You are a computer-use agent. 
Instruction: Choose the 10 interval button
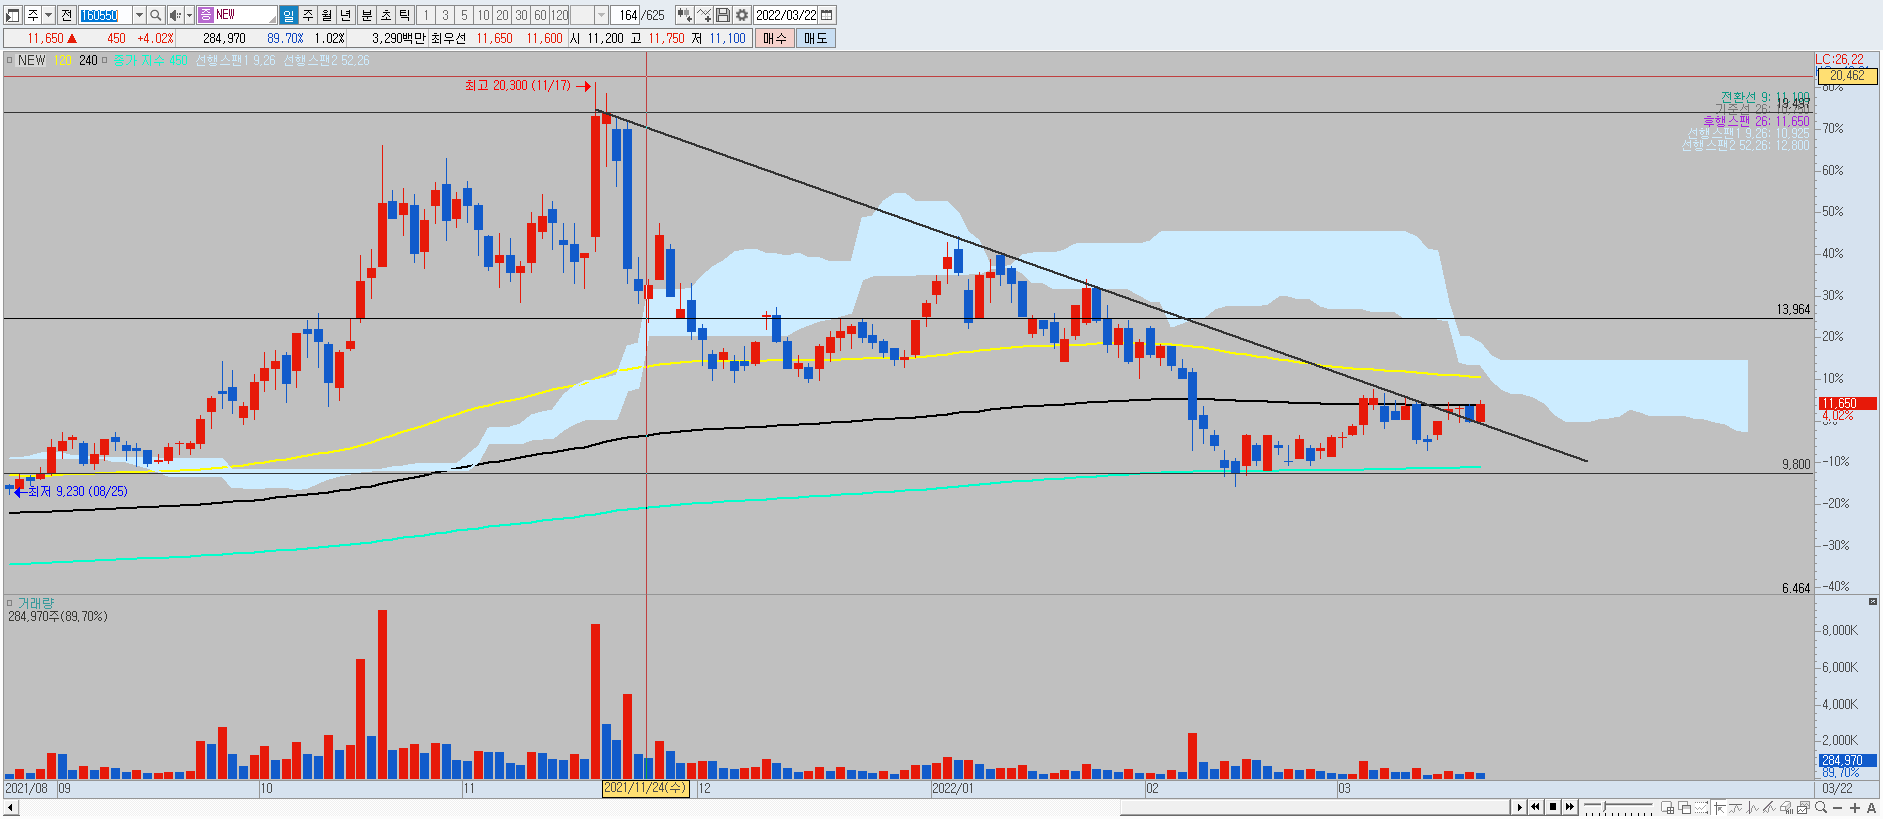(483, 15)
